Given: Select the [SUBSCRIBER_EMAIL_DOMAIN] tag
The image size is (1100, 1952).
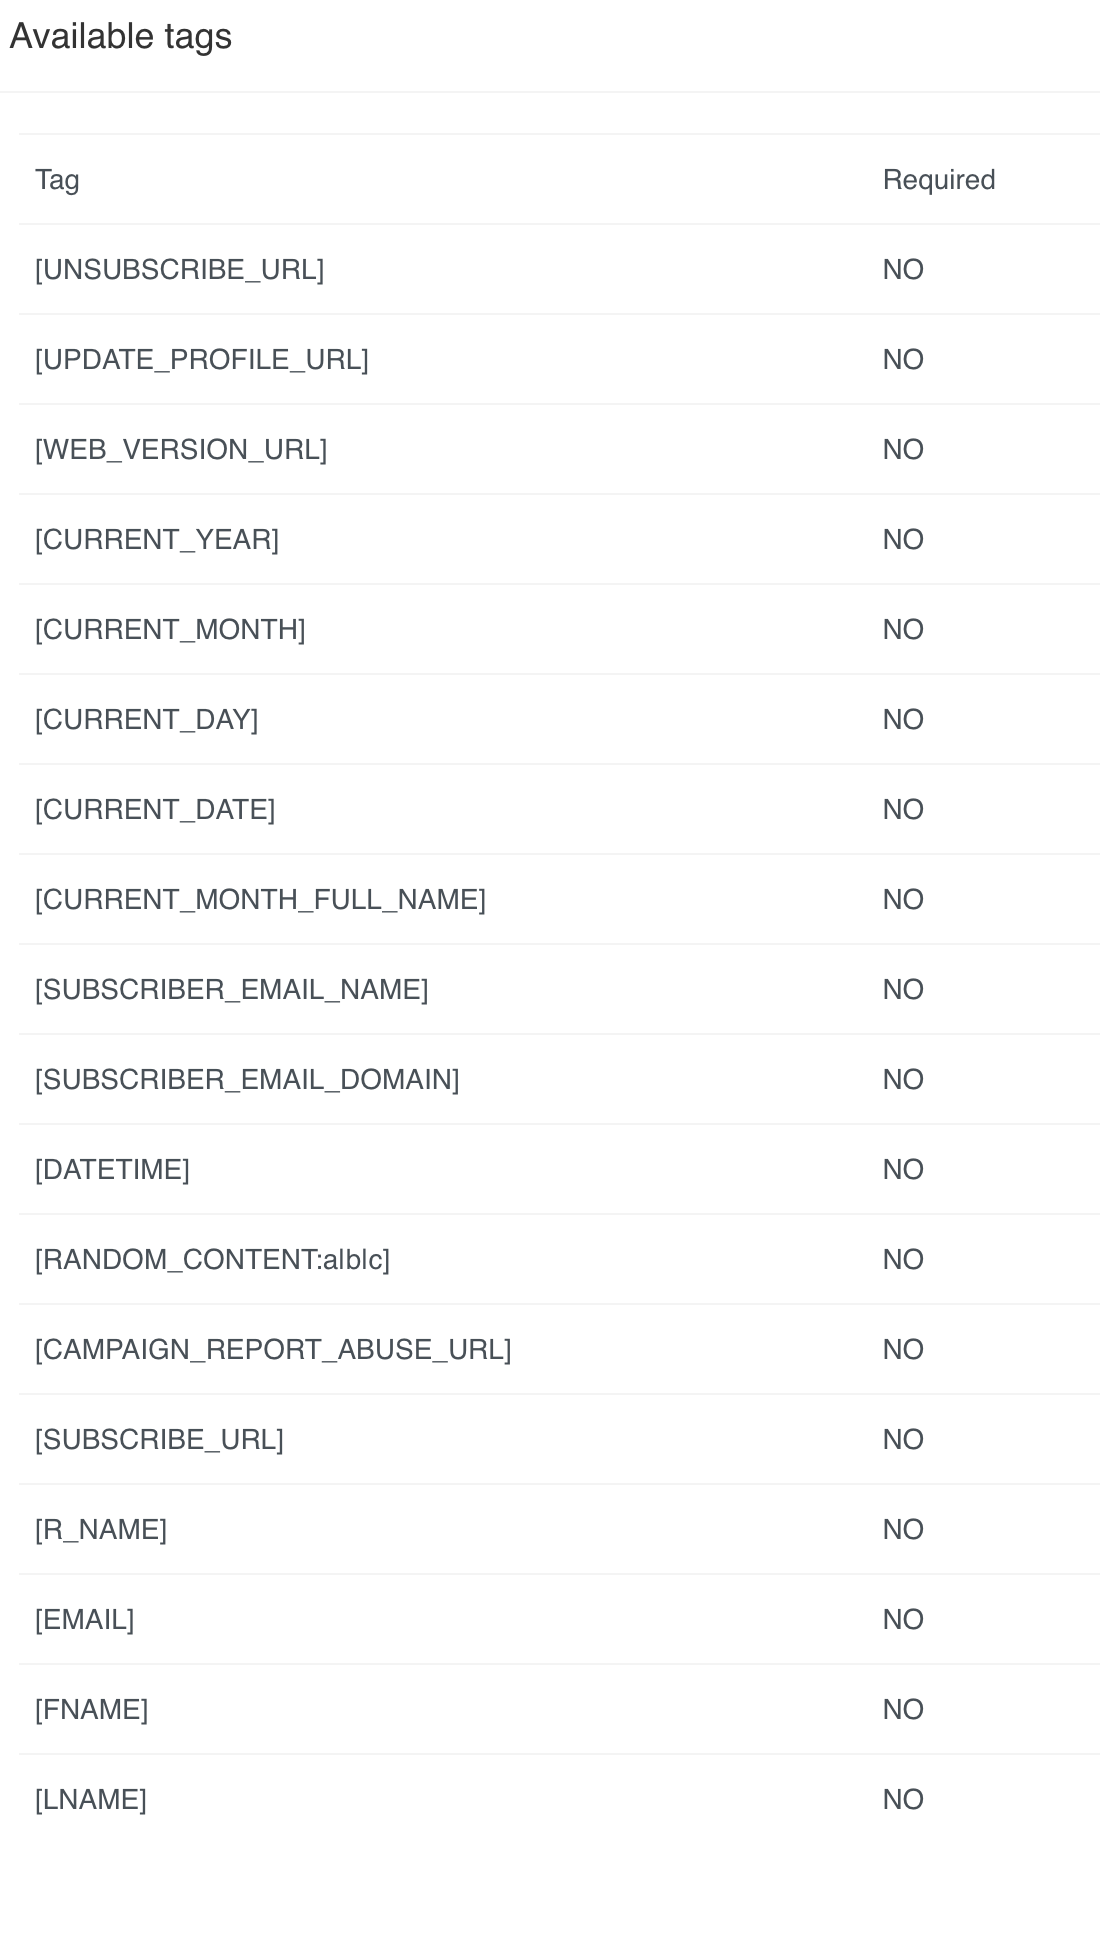Looking at the screenshot, I should pyautogui.click(x=247, y=1080).
